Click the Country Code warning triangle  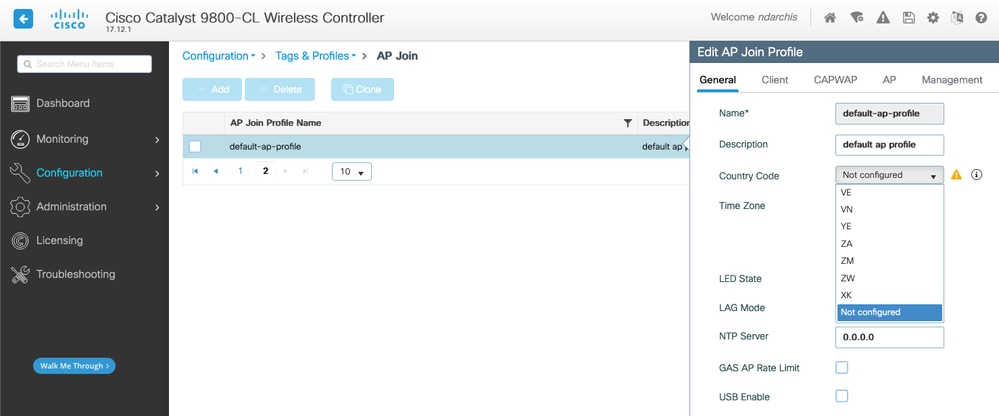pos(956,175)
